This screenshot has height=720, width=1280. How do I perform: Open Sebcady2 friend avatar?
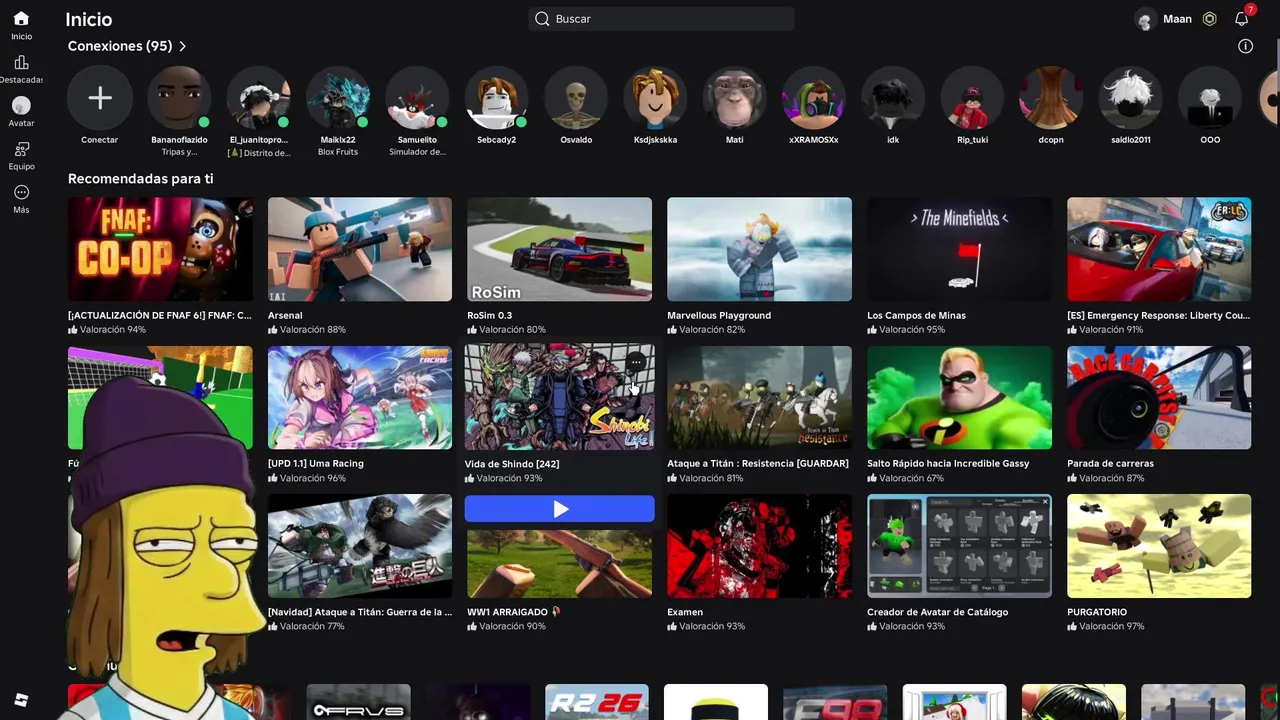497,98
